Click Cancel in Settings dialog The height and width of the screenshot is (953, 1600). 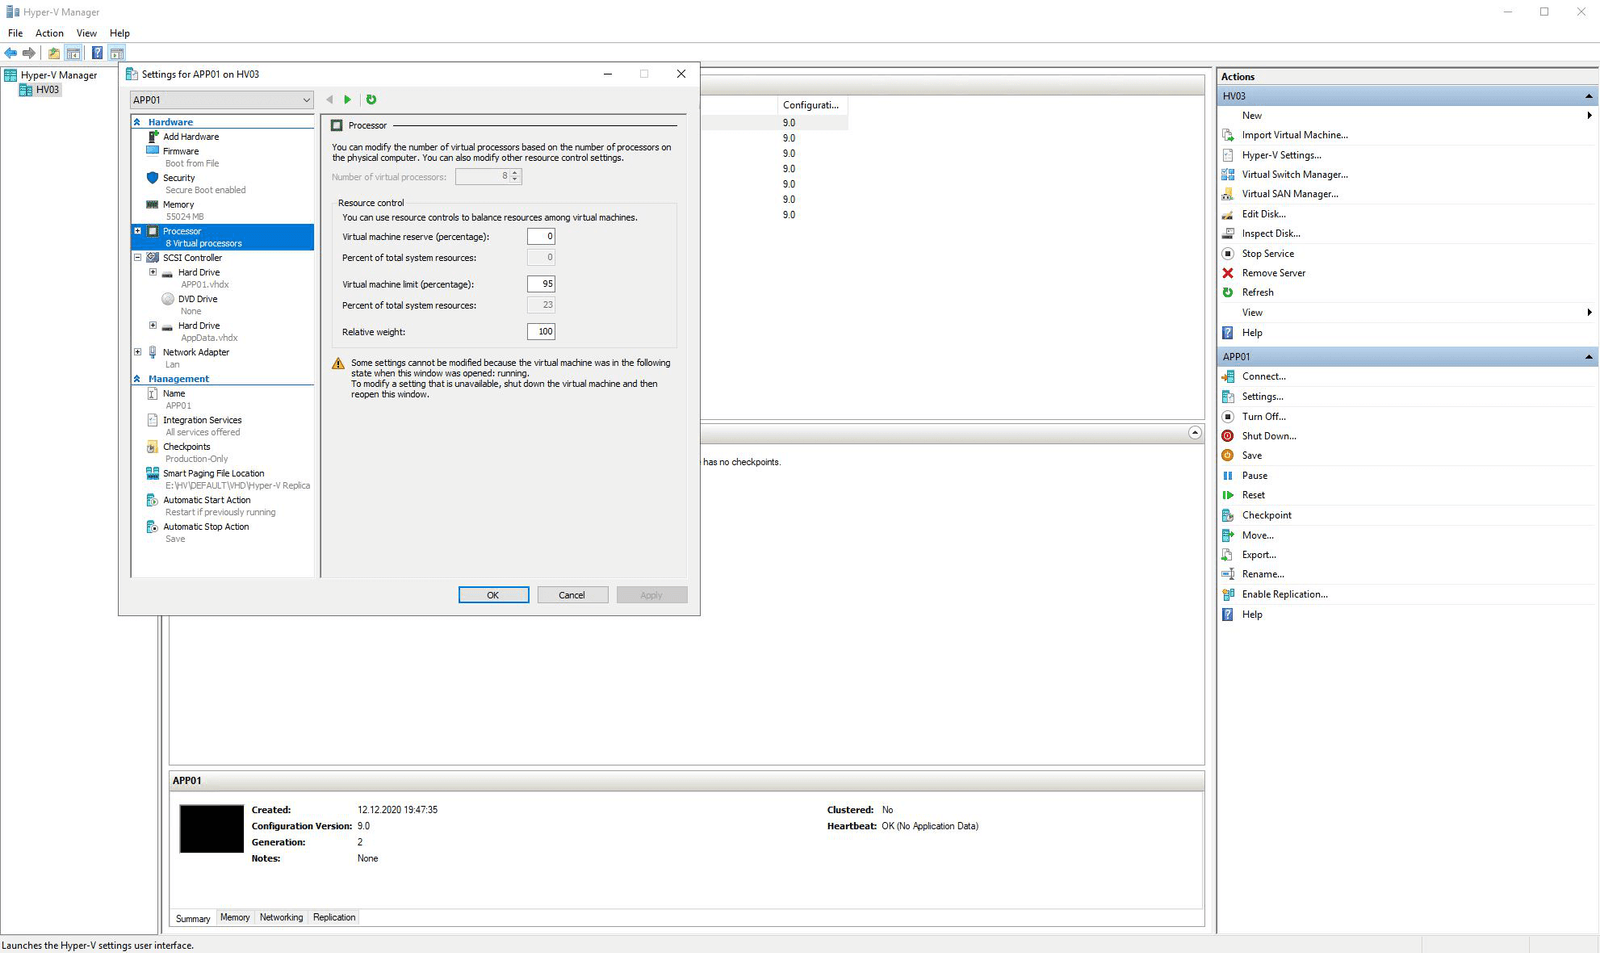[572, 595]
